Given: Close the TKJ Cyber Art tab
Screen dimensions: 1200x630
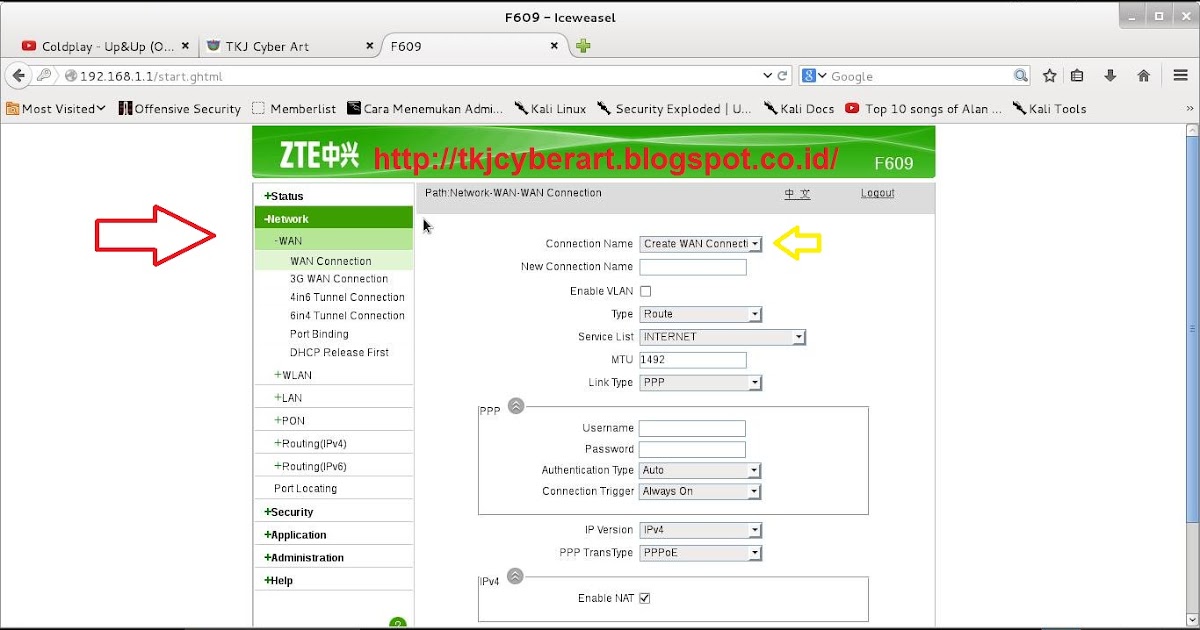Looking at the screenshot, I should pyautogui.click(x=370, y=46).
